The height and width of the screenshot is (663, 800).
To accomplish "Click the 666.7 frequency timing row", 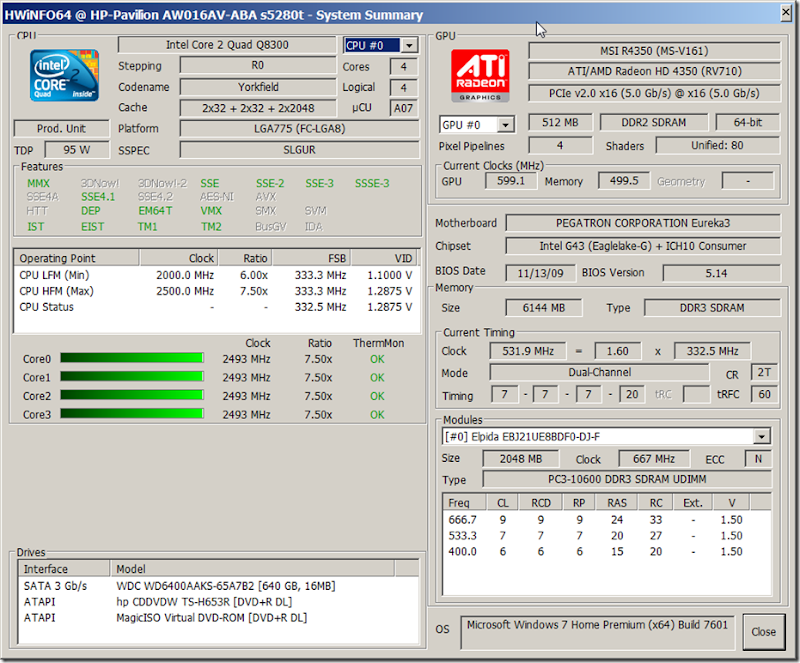I will [606, 521].
